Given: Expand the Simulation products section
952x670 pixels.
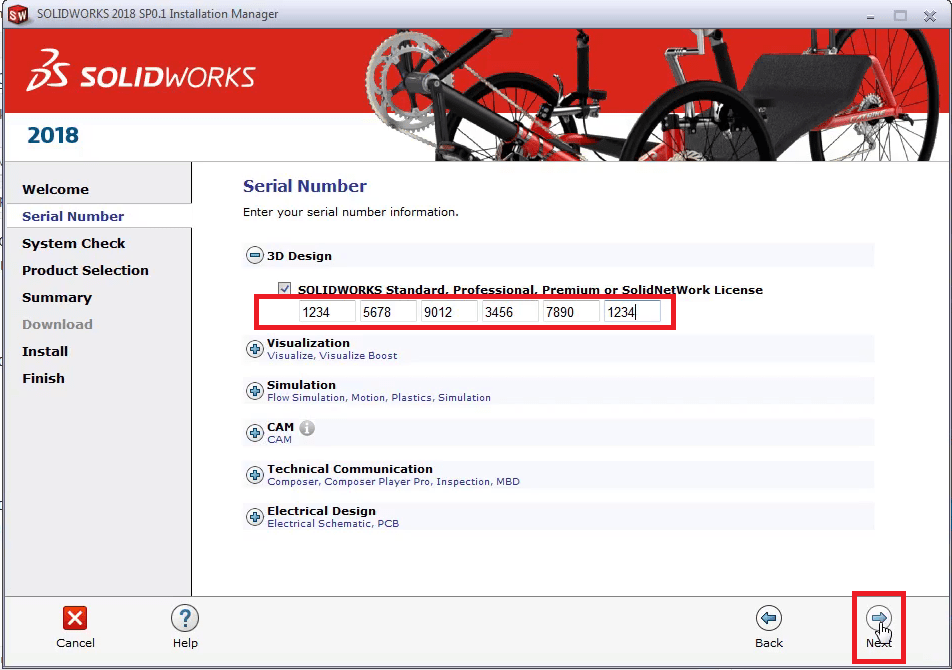Looking at the screenshot, I should [255, 390].
